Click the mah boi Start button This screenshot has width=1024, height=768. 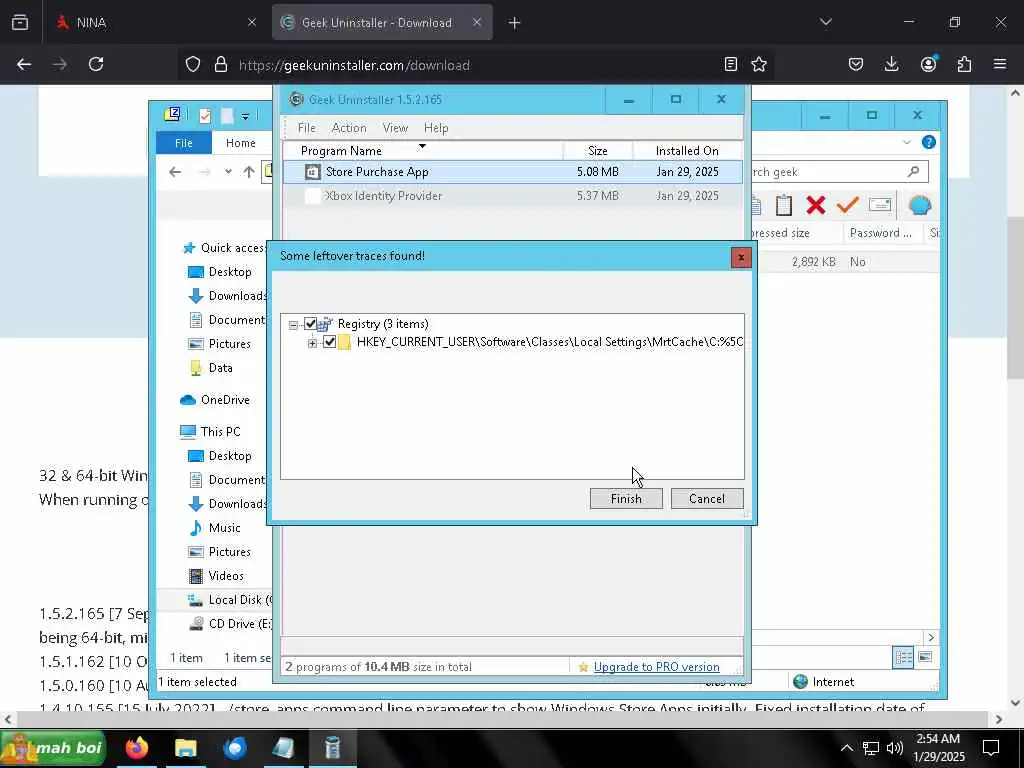(54, 748)
